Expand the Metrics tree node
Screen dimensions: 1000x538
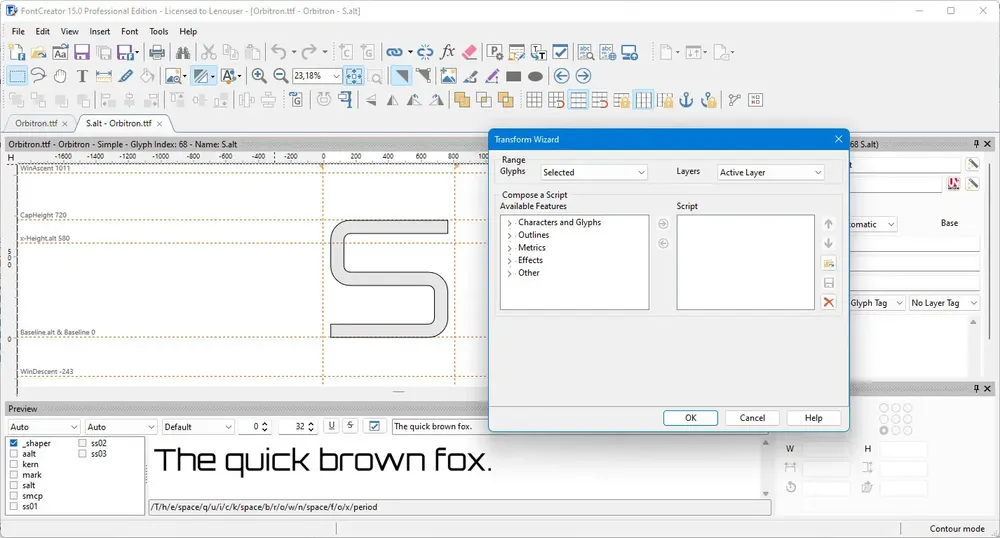pyautogui.click(x=509, y=249)
